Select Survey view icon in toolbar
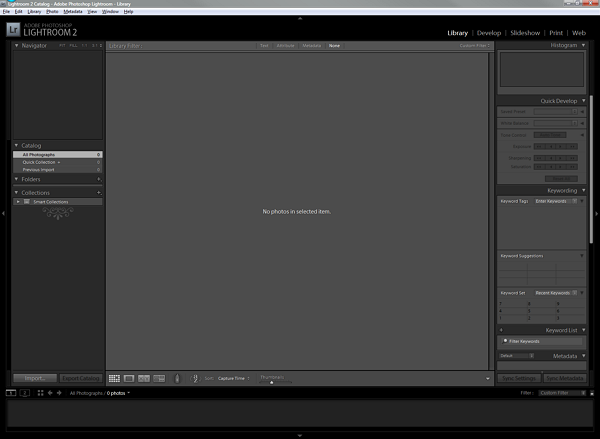Screen dimensions: 600x439 pyautogui.click(x=159, y=378)
